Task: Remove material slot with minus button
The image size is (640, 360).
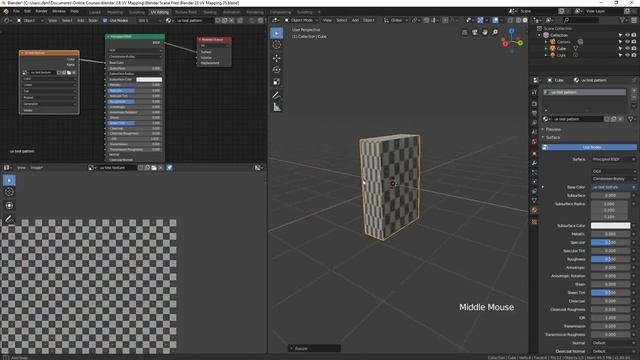Action: (634, 98)
